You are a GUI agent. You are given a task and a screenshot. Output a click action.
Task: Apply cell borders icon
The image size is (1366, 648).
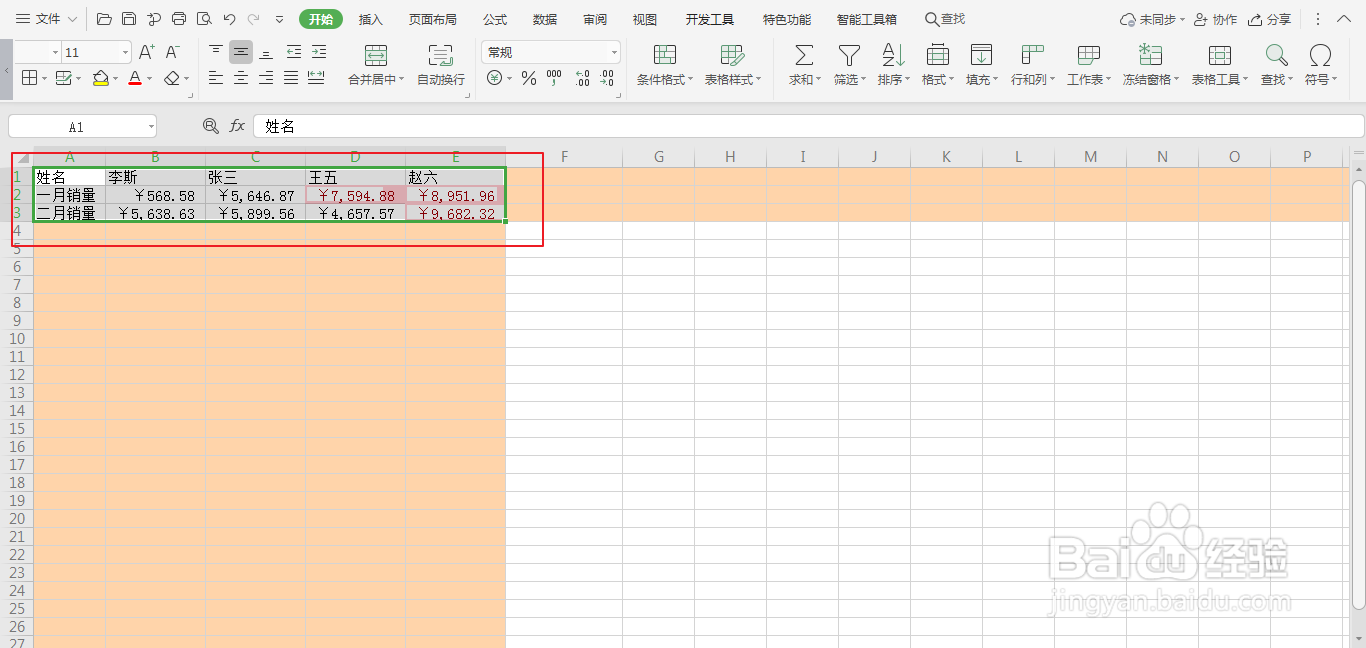pos(30,78)
